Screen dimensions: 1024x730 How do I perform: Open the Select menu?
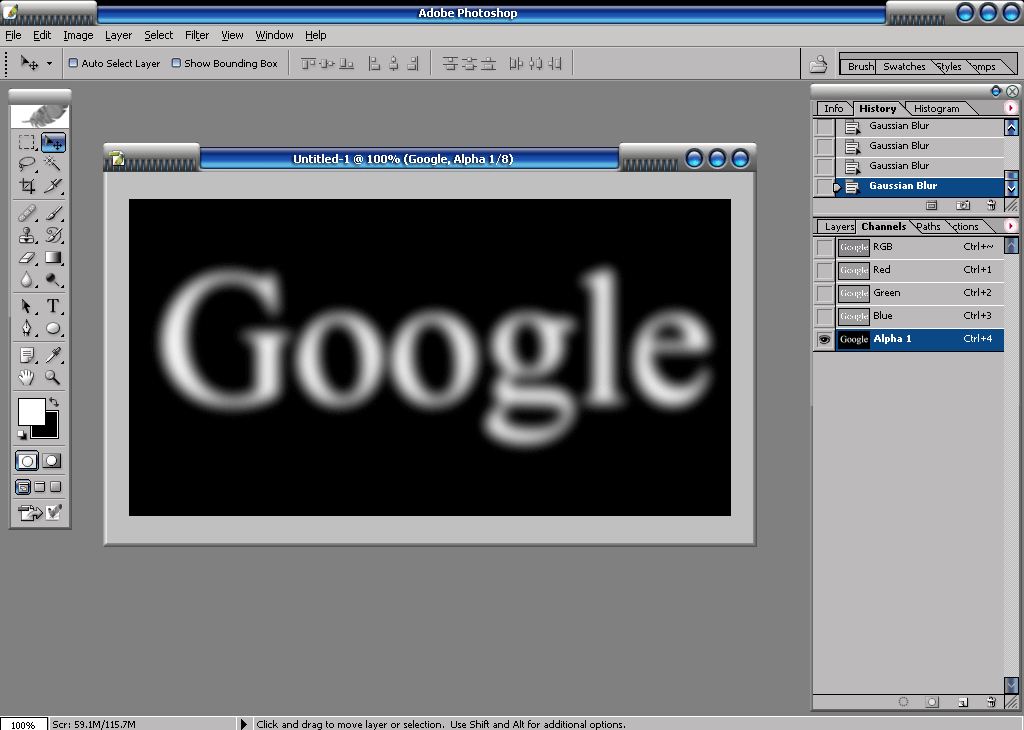(x=159, y=35)
